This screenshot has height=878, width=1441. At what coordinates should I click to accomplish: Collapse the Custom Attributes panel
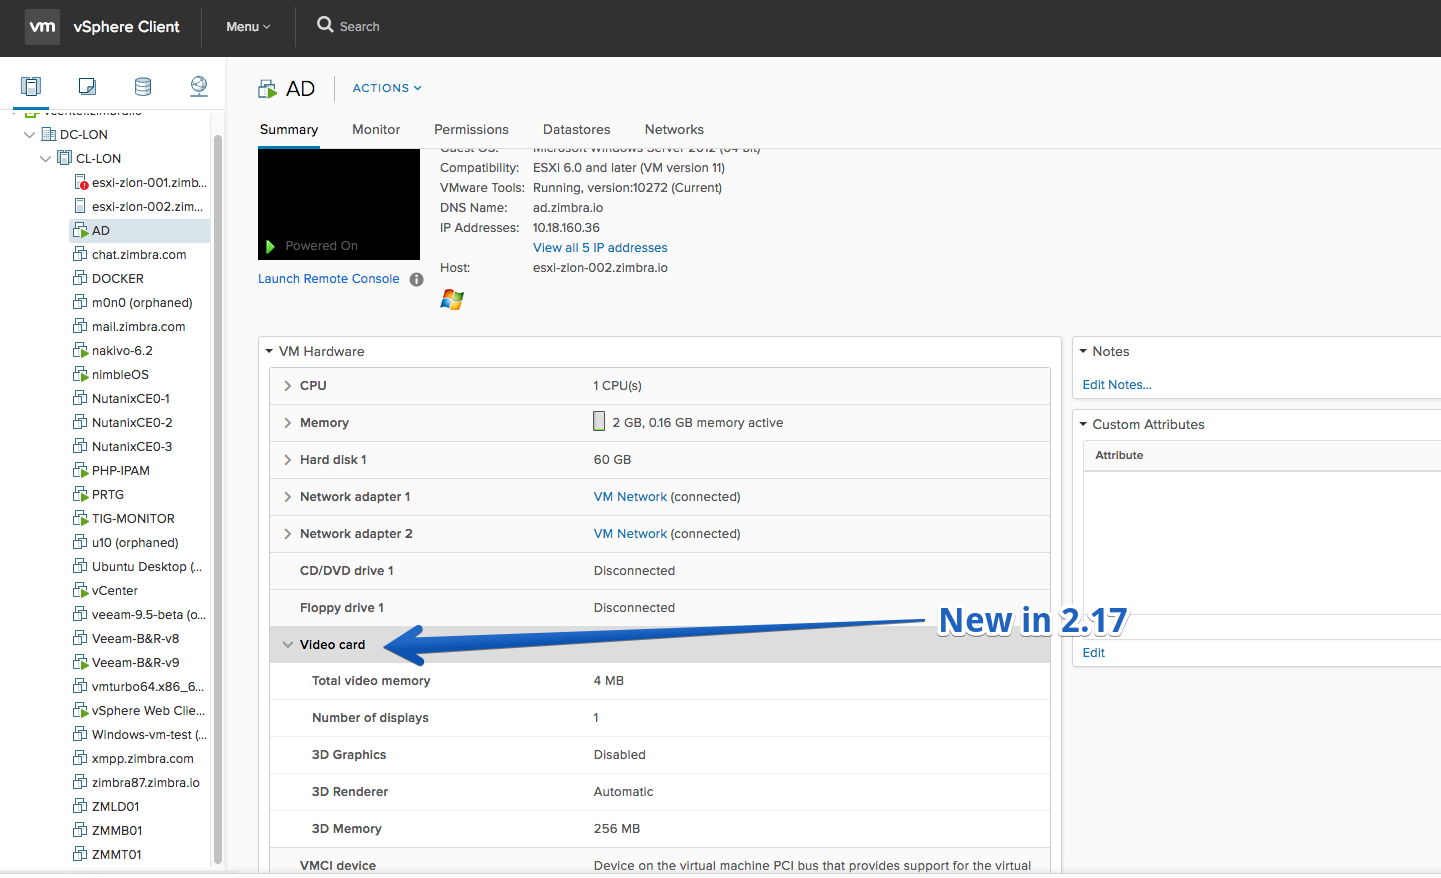1083,425
